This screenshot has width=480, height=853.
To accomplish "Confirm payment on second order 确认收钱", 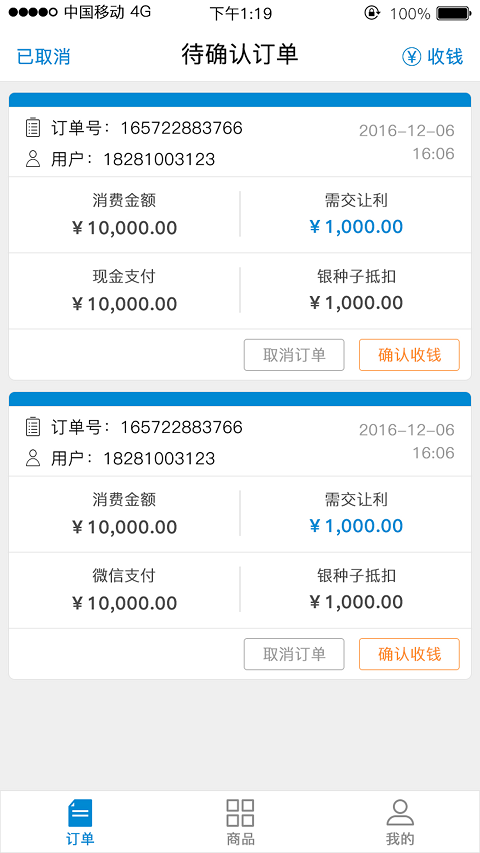I will (x=409, y=654).
